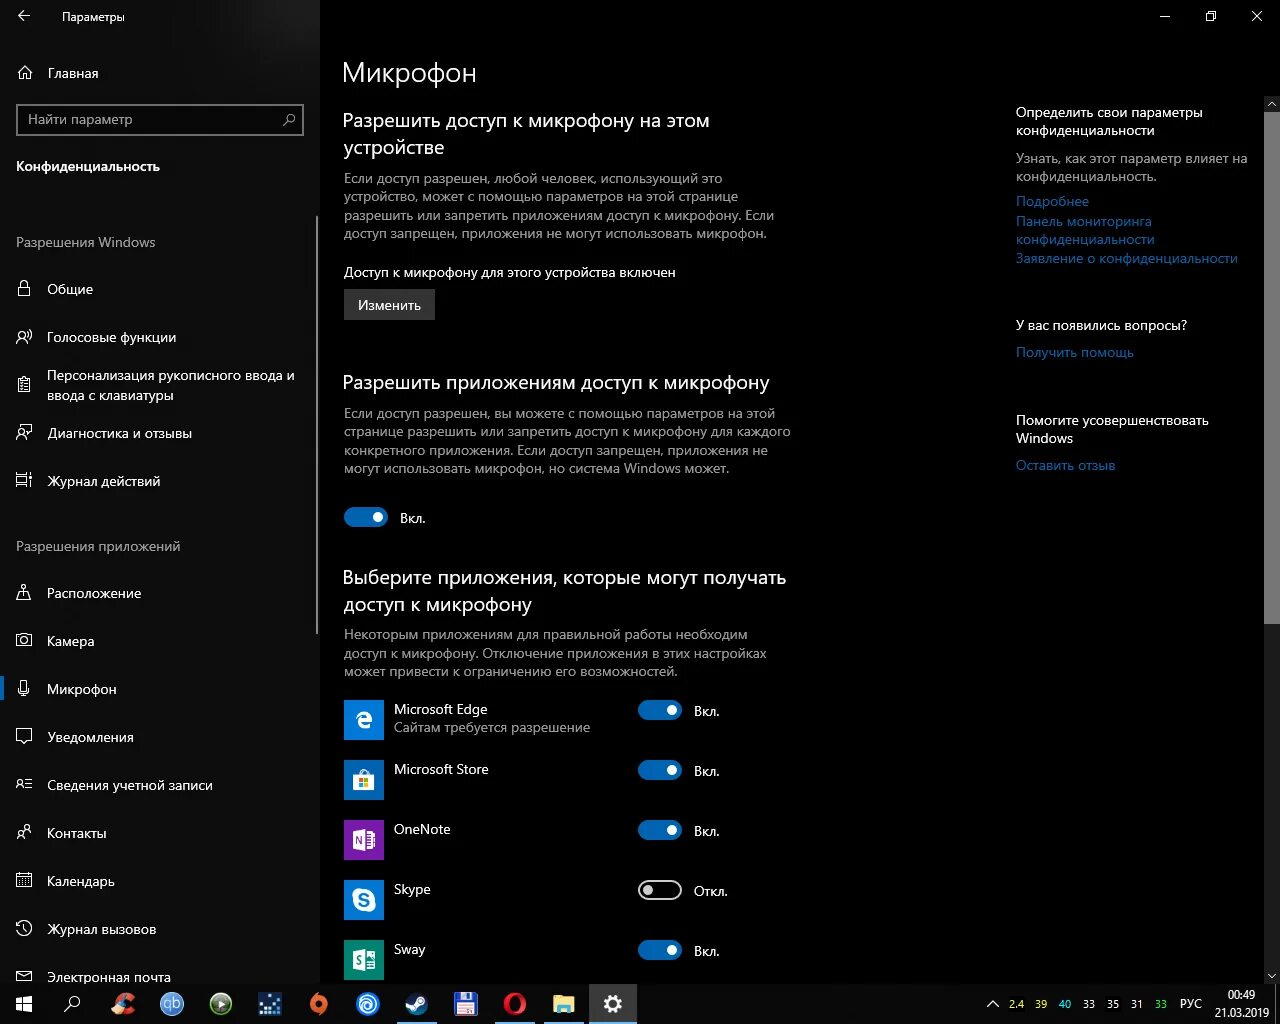Click the Оставить отзыв link
1280x1024 pixels.
point(1065,465)
